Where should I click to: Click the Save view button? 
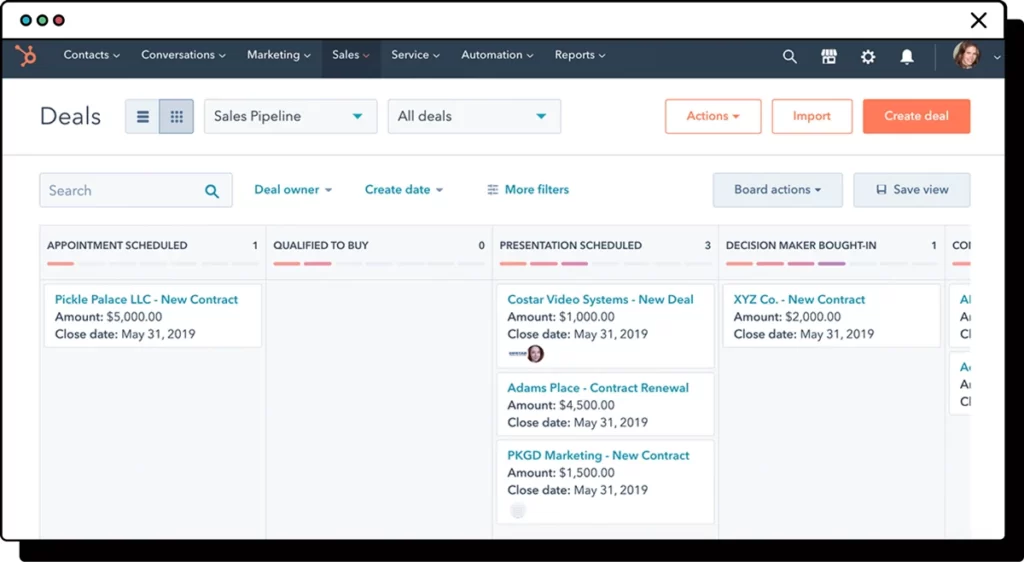[911, 190]
